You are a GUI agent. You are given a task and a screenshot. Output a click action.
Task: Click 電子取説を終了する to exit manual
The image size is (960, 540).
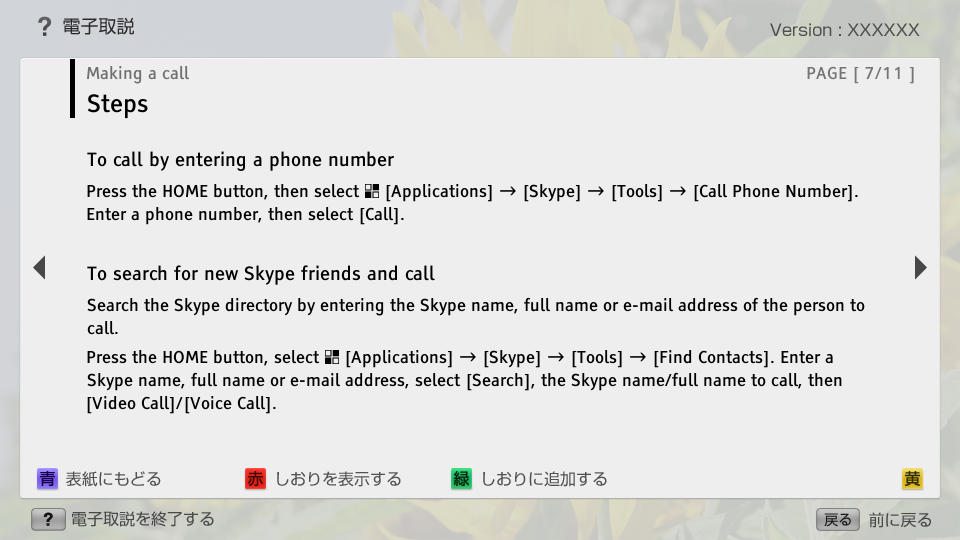[x=142, y=519]
